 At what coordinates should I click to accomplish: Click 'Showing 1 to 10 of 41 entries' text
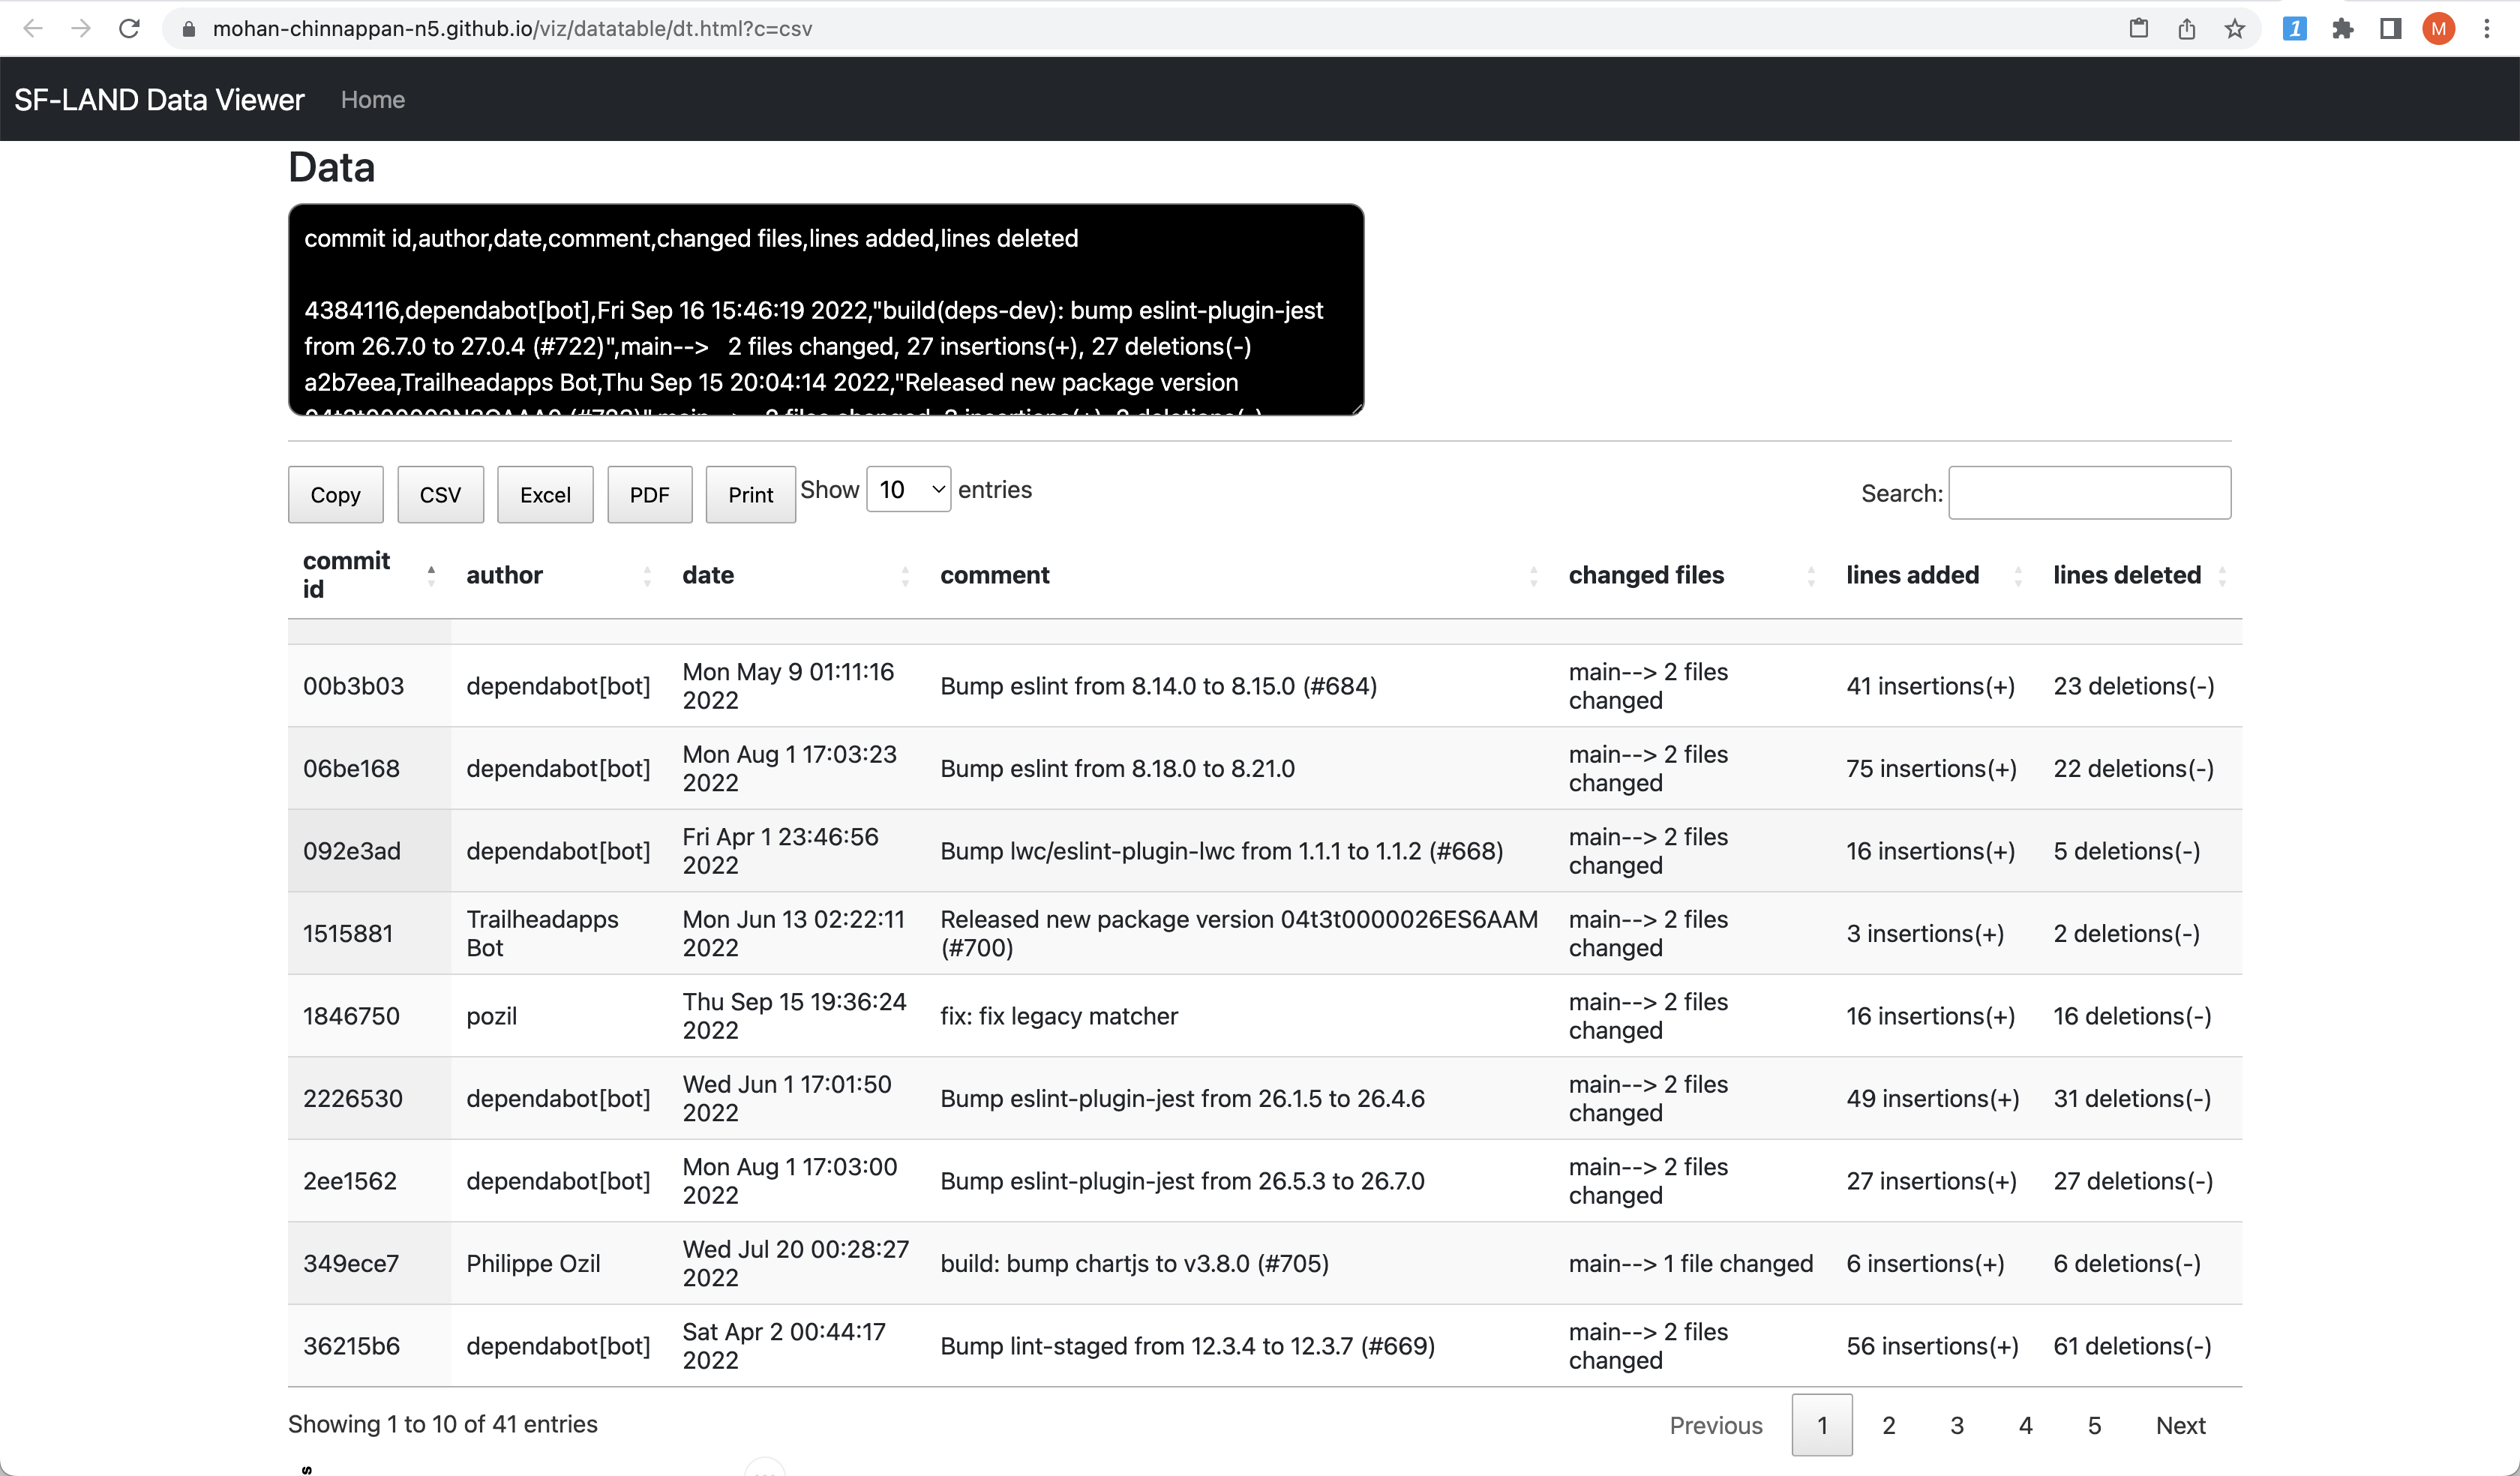click(x=442, y=1424)
